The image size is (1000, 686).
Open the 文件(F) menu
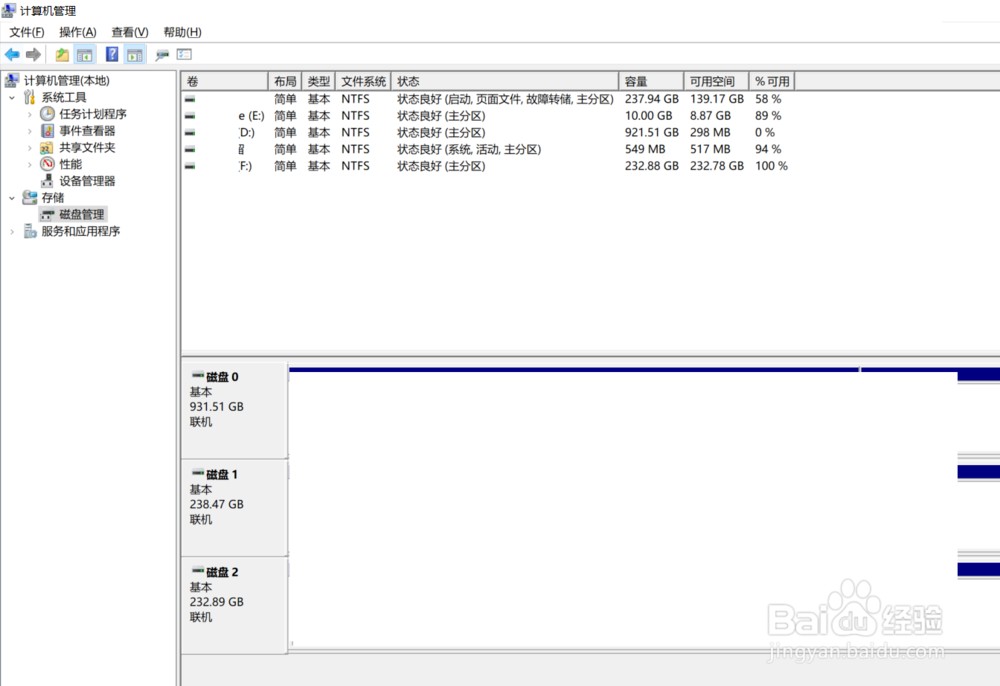27,33
